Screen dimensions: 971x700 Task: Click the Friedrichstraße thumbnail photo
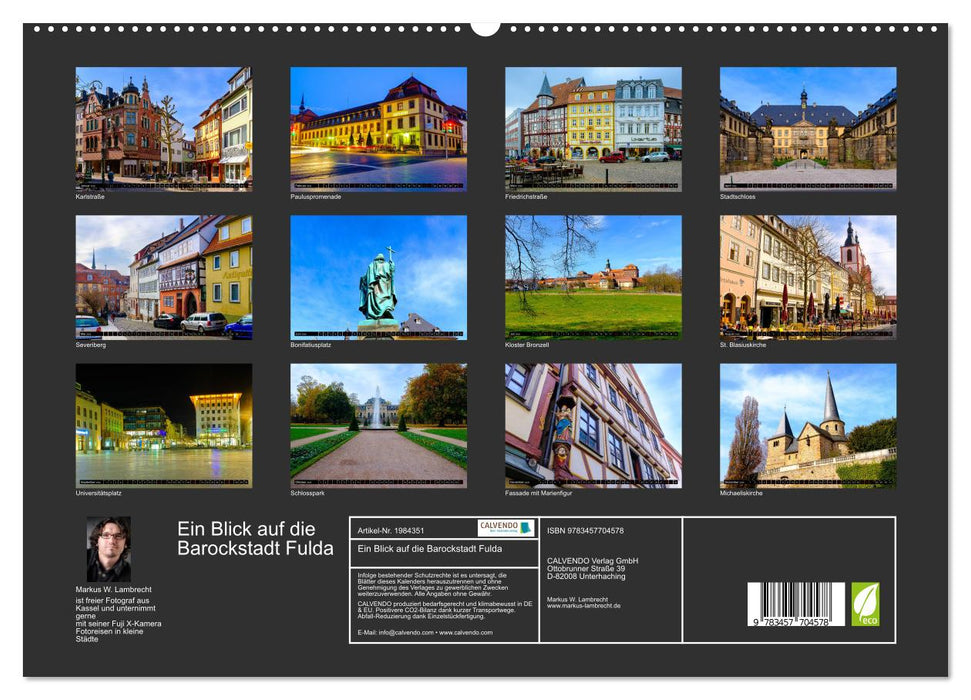point(592,126)
